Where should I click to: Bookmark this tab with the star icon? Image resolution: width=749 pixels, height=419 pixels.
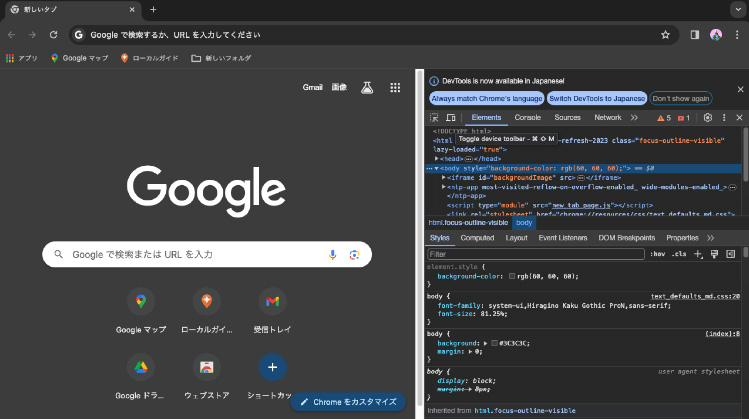665,35
